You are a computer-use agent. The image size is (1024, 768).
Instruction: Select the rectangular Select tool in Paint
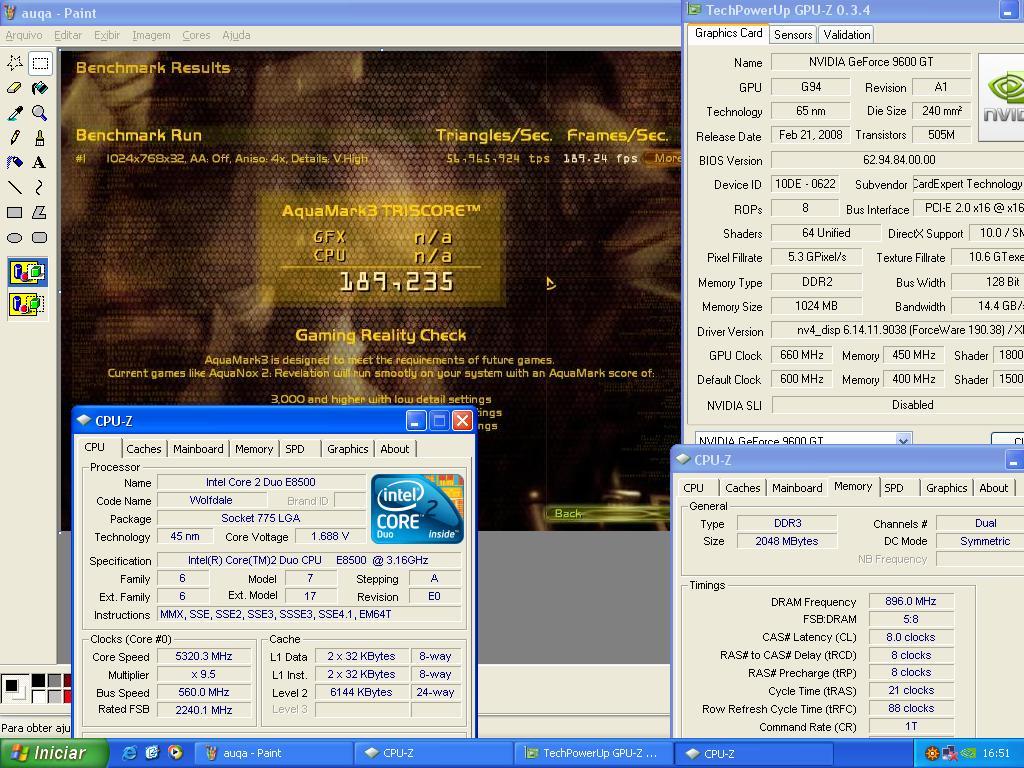[40, 63]
